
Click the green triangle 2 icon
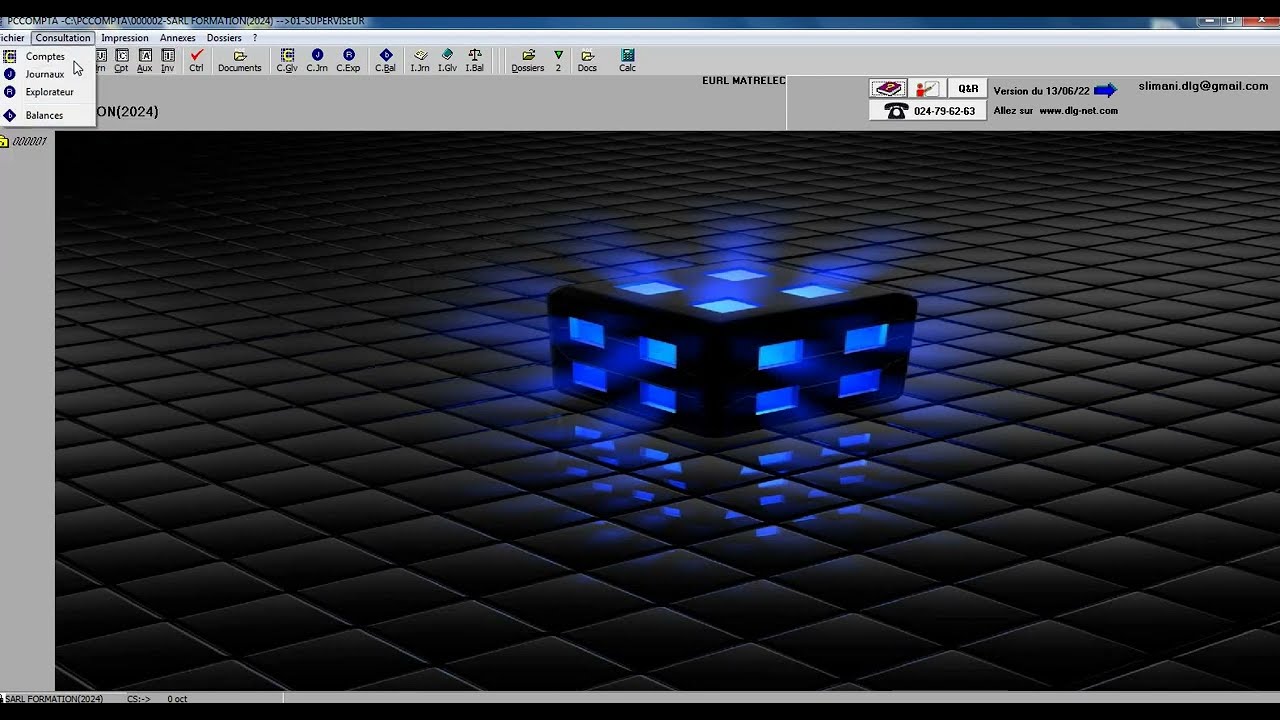pyautogui.click(x=558, y=61)
